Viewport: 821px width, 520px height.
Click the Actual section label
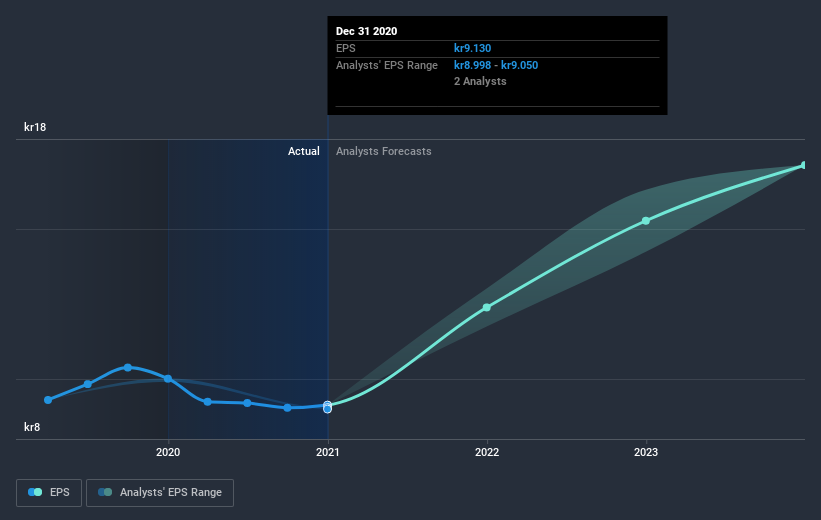304,151
